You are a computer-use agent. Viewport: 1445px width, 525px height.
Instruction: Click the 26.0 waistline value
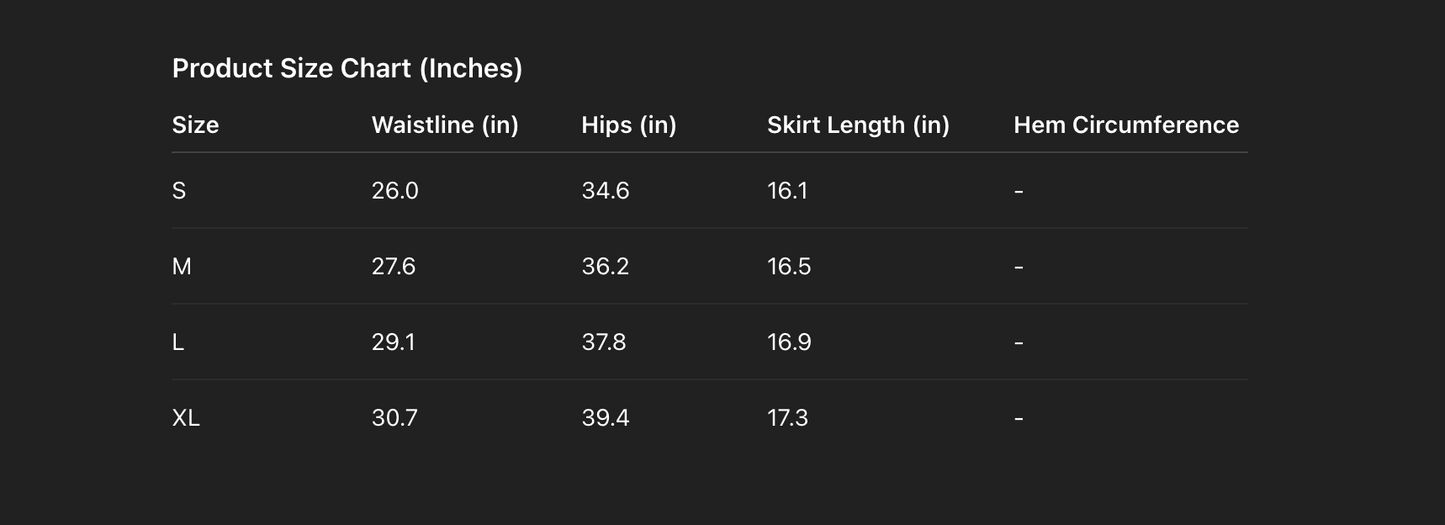coord(395,190)
